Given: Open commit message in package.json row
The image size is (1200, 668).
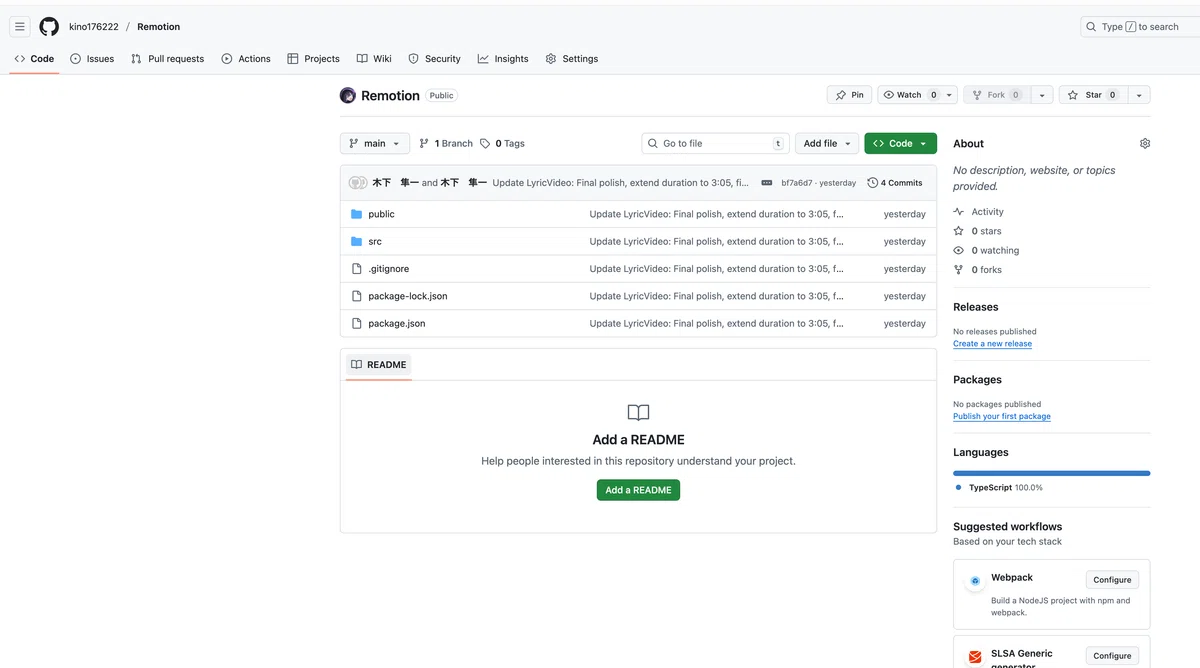Looking at the screenshot, I should click(x=716, y=324).
